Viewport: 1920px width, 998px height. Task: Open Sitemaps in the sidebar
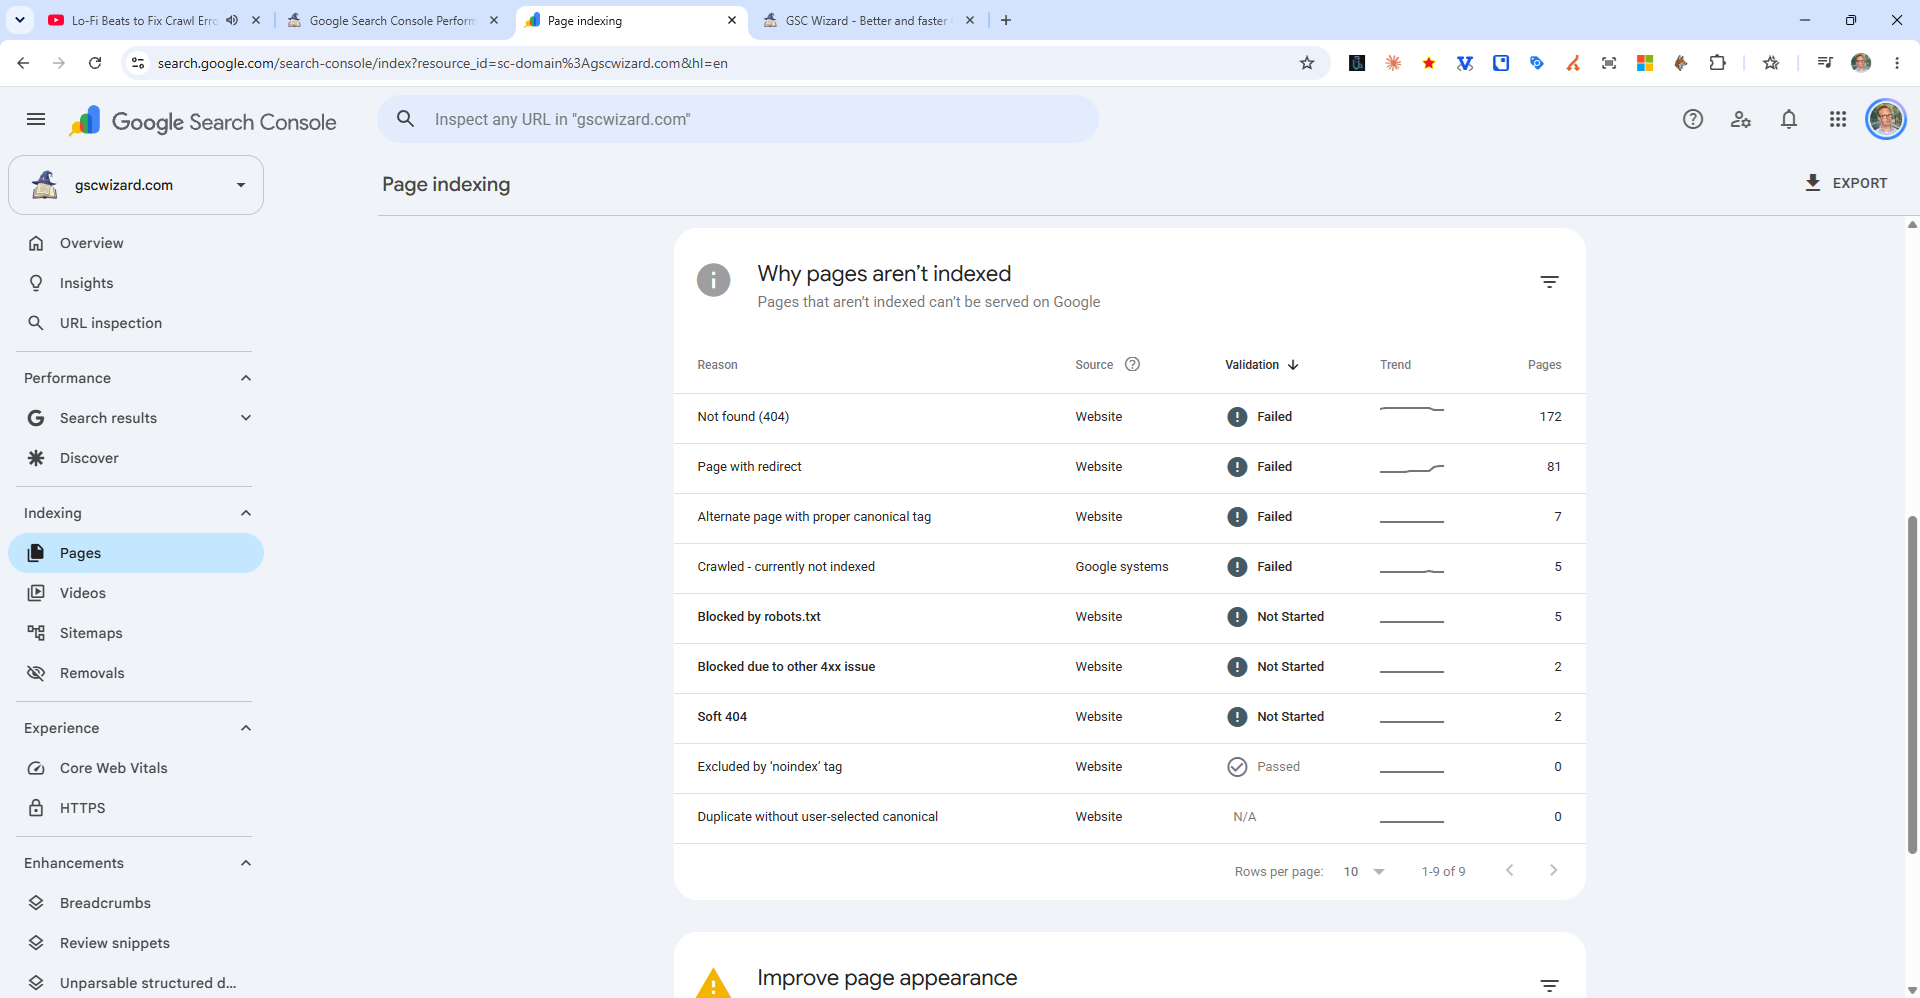[136, 633]
